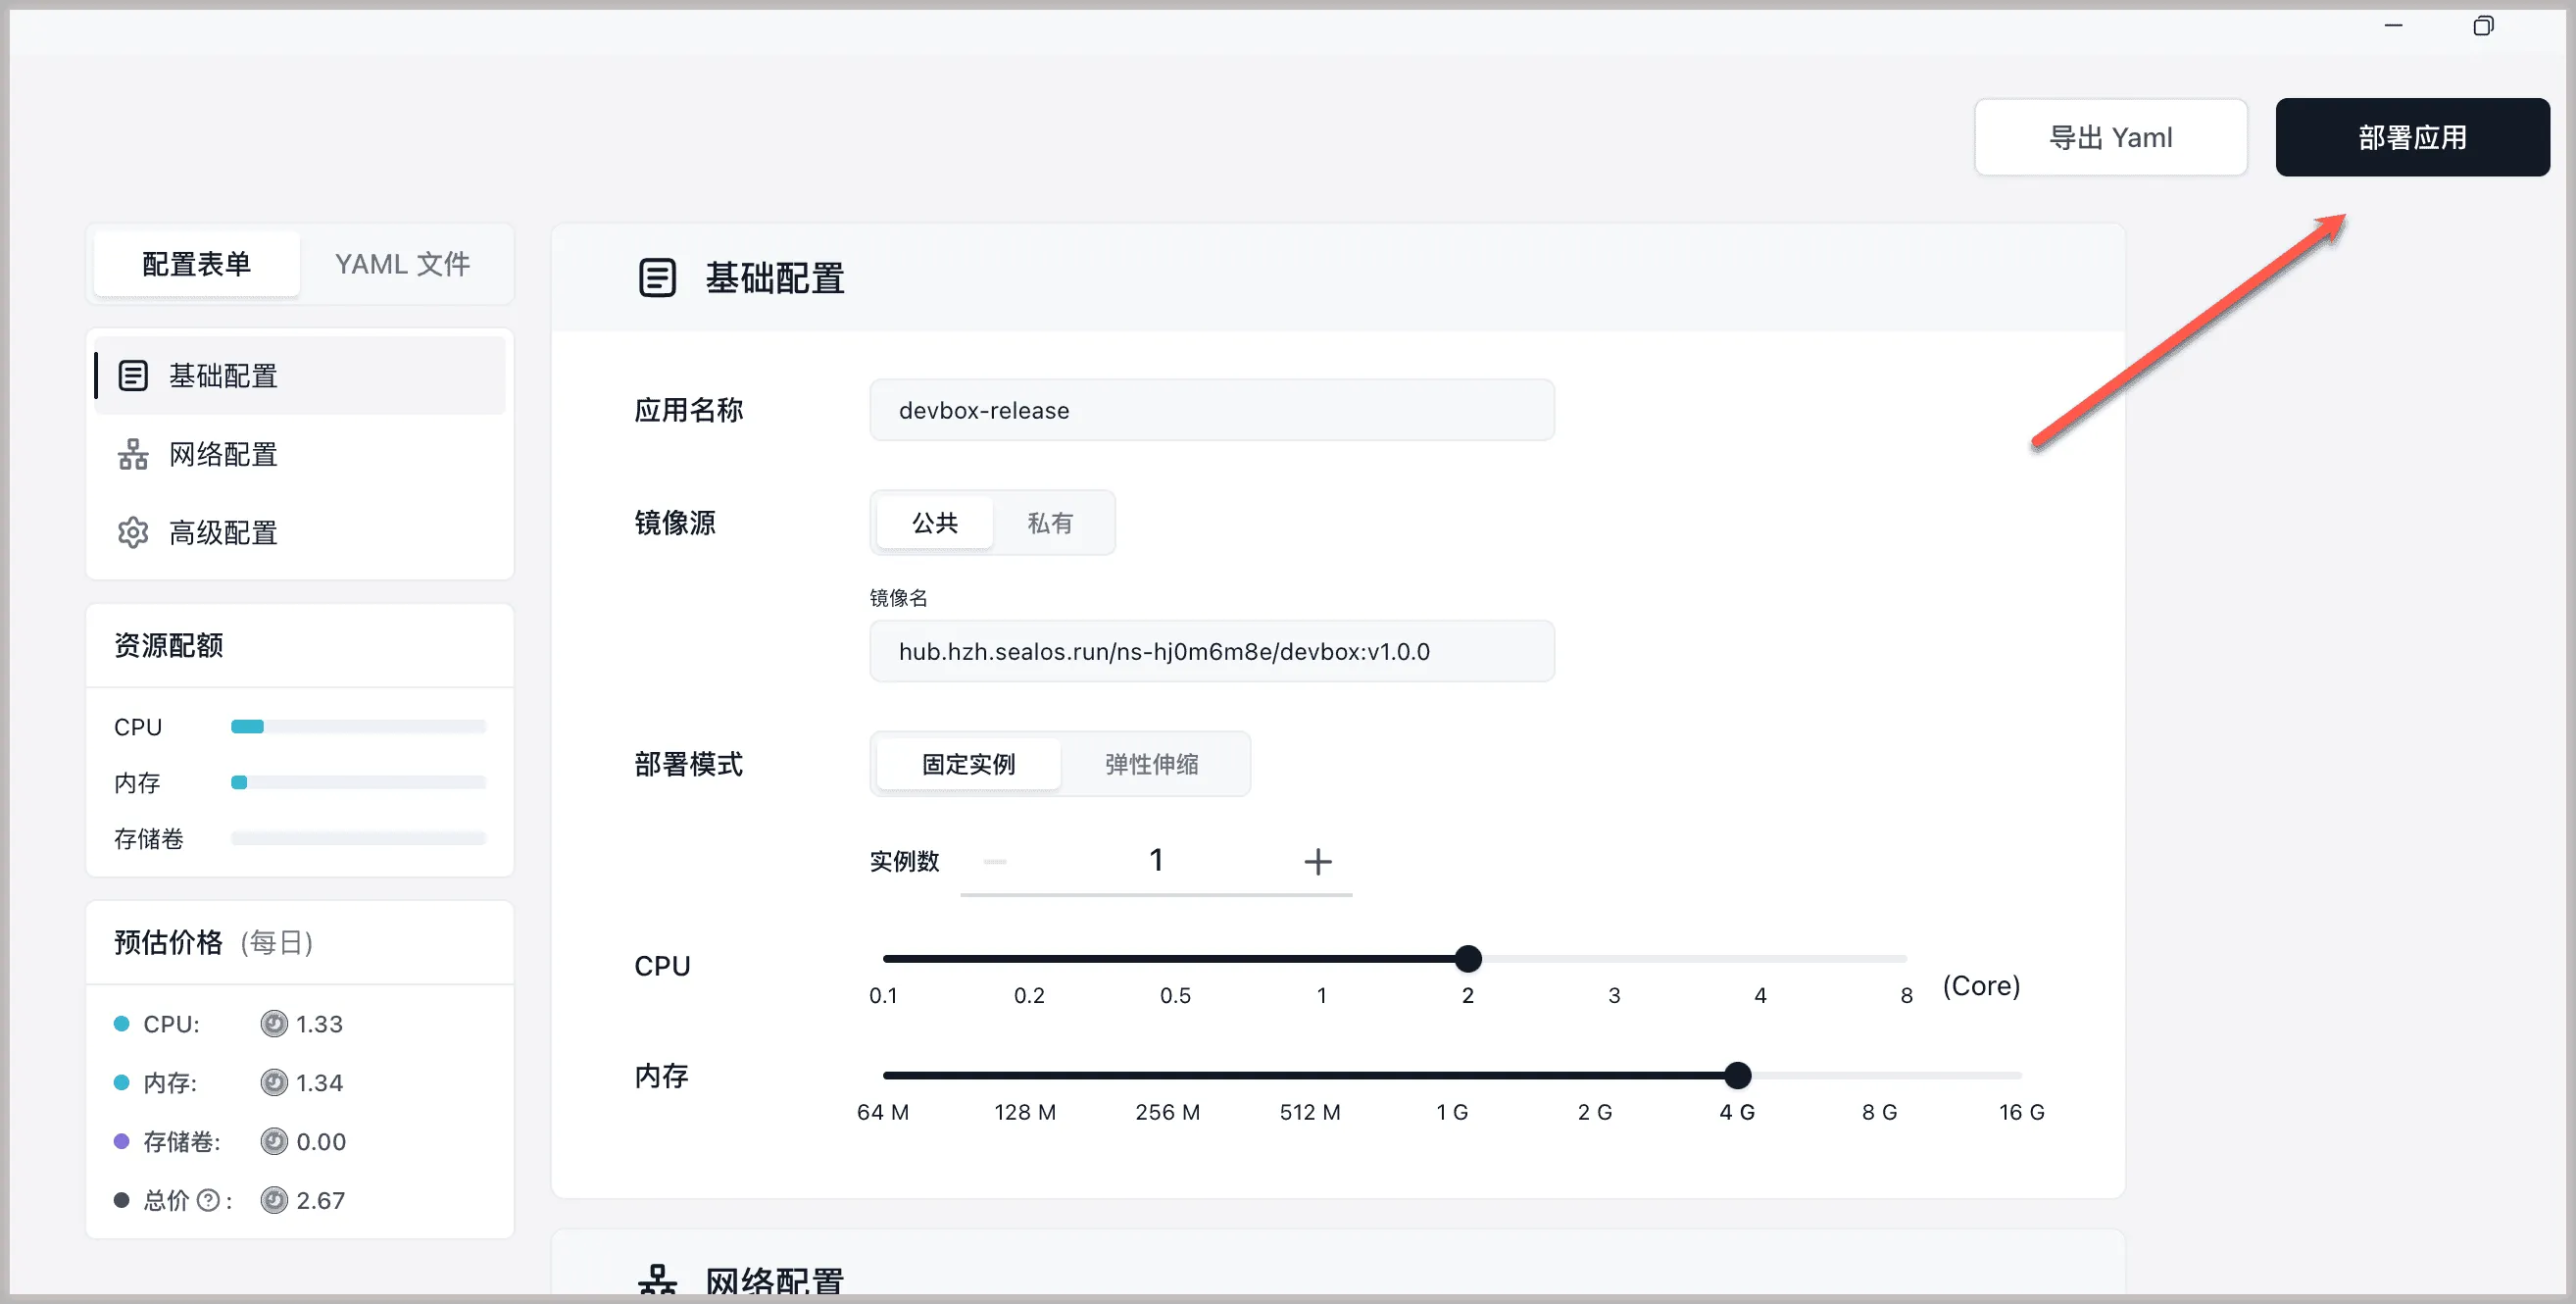Switch deployment mode to 弹性伸缩
The width and height of the screenshot is (2576, 1304).
[1151, 764]
